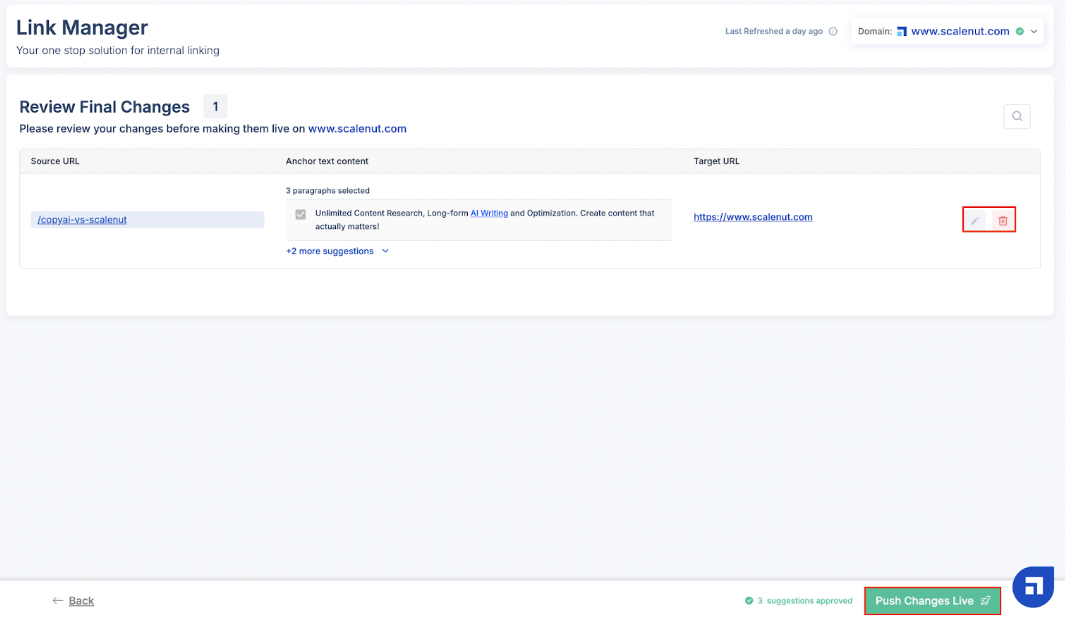Click the chevron next to more suggestions
The width and height of the screenshot is (1065, 632).
[385, 251]
